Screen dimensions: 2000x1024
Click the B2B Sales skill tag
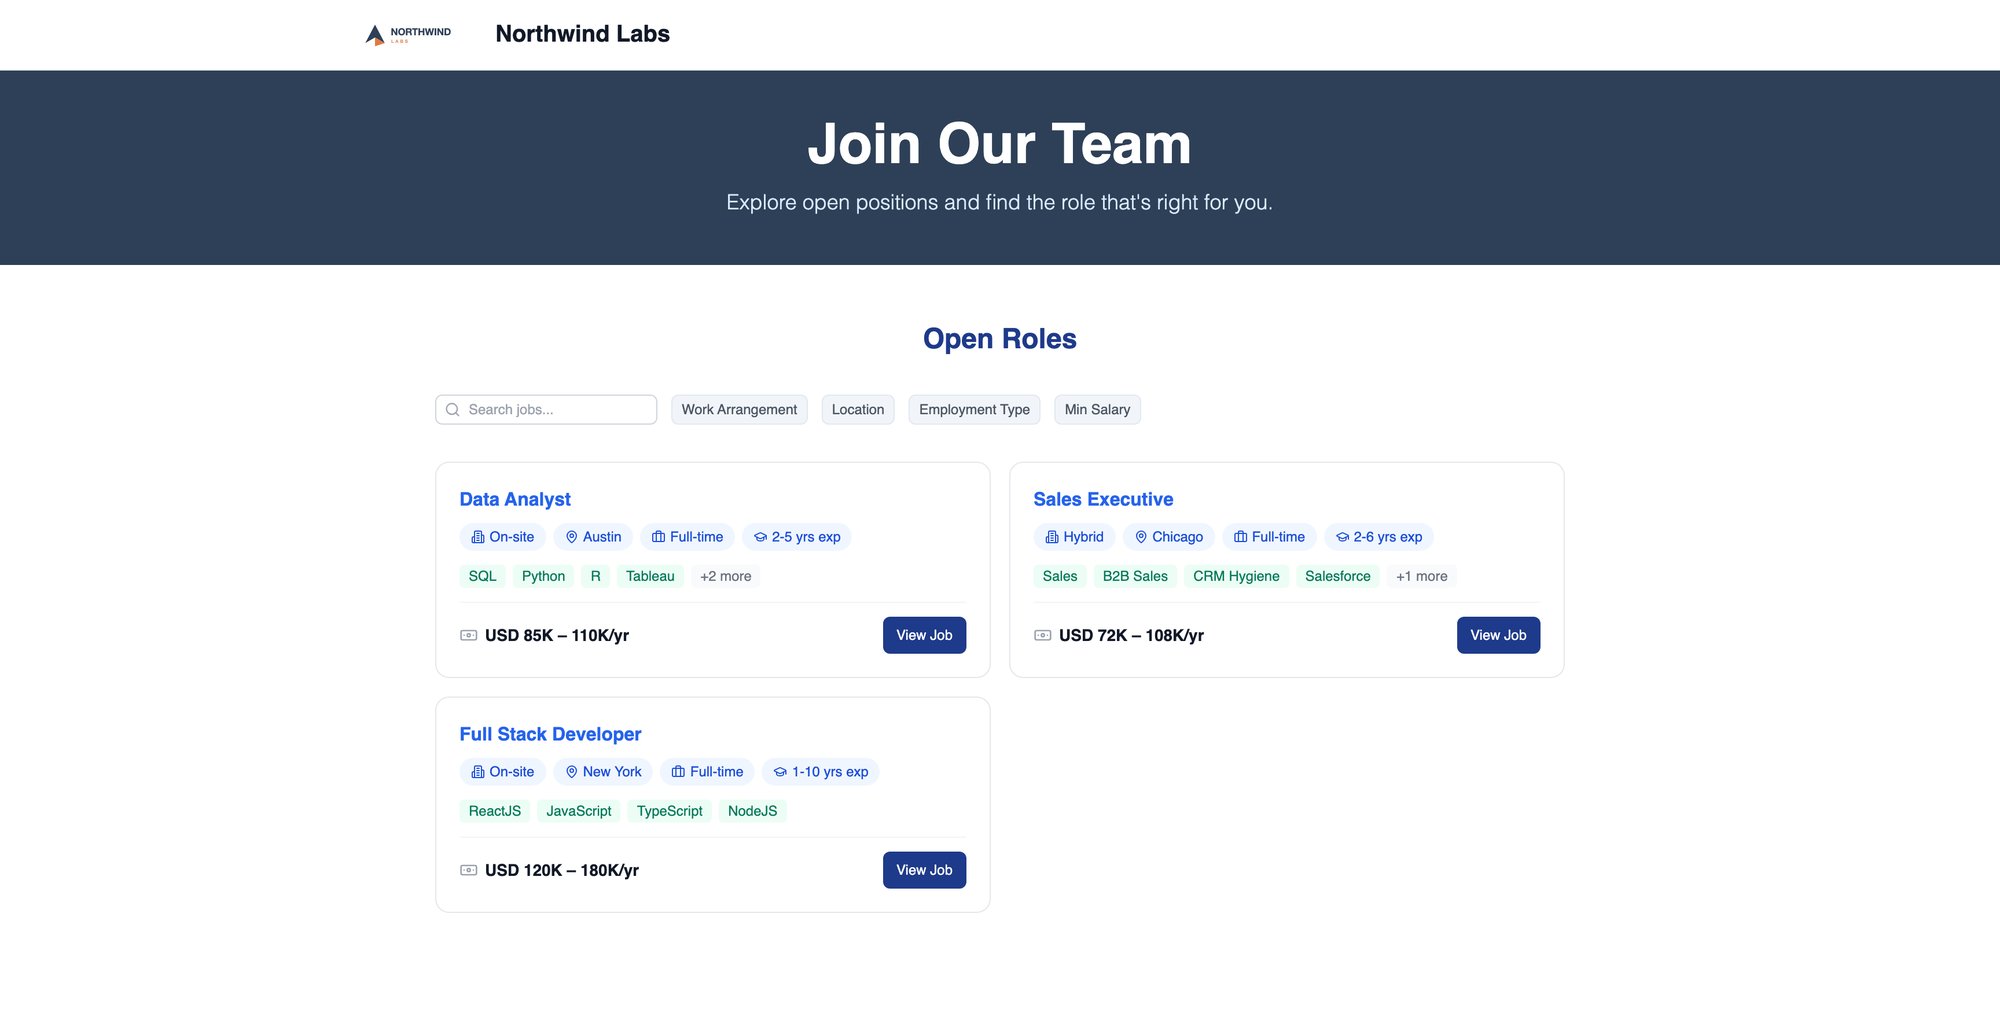tap(1135, 576)
